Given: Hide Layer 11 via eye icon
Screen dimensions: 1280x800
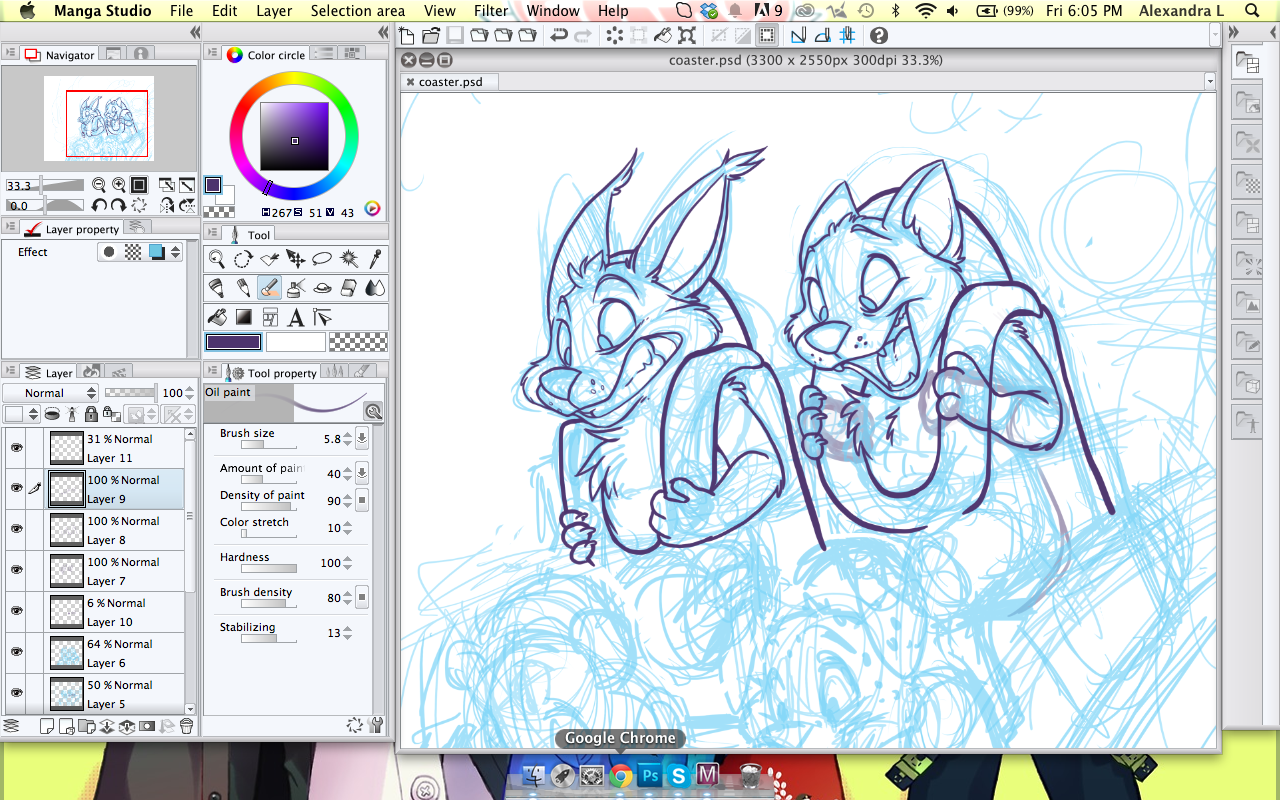Looking at the screenshot, I should point(16,447).
